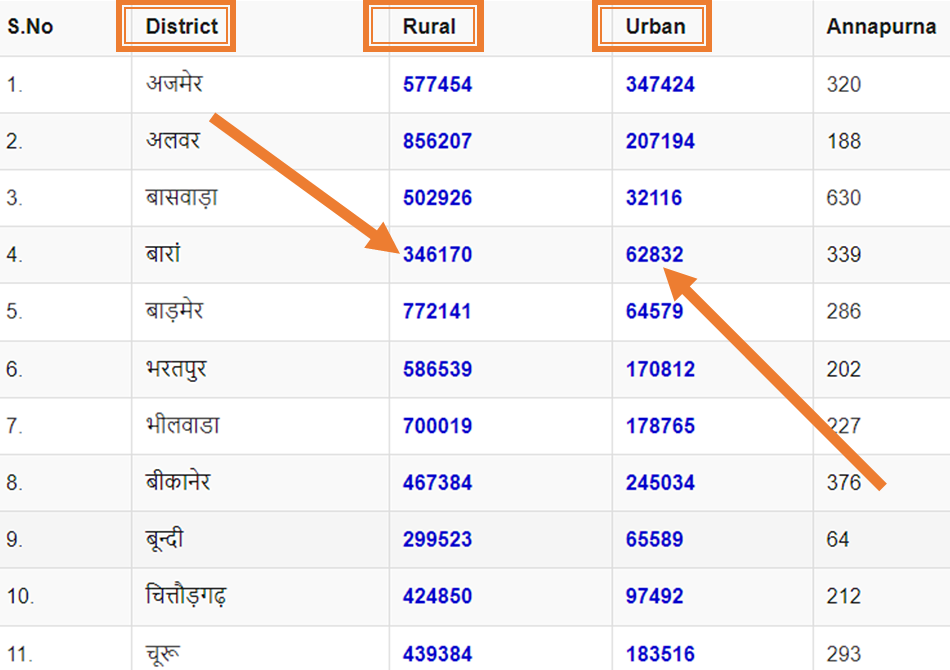Select Rural count 586539 for भरतपुर

click(x=437, y=369)
